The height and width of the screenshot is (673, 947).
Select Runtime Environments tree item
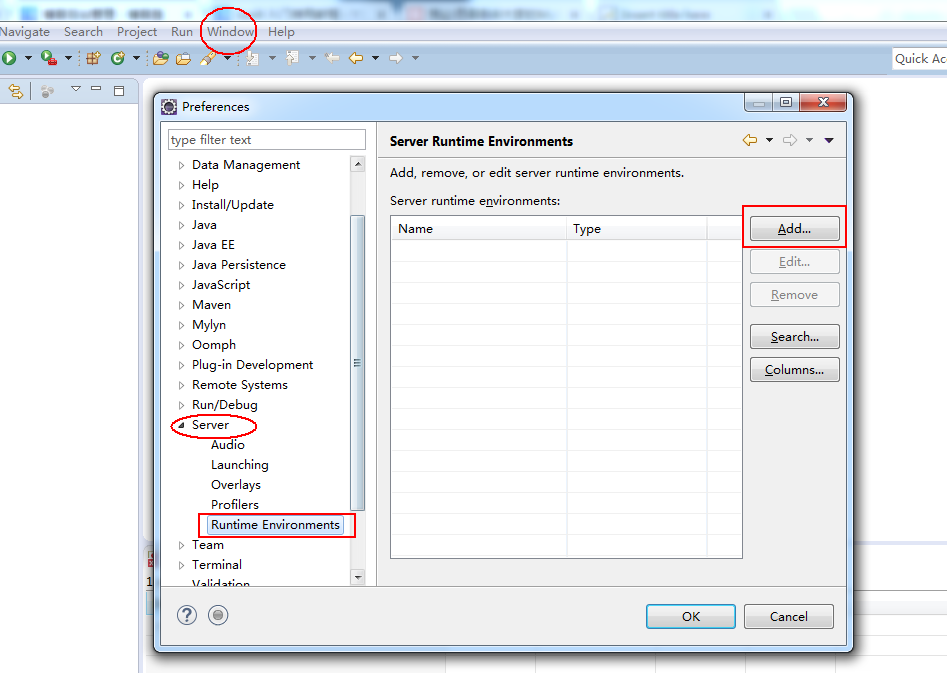point(275,525)
